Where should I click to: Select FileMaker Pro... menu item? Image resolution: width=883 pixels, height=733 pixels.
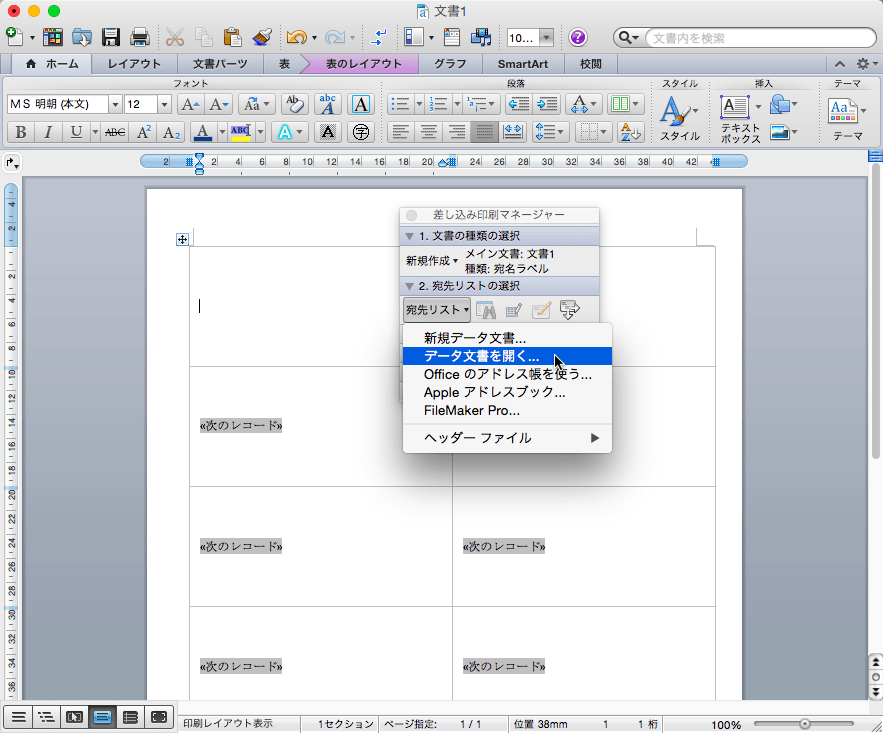click(507, 410)
